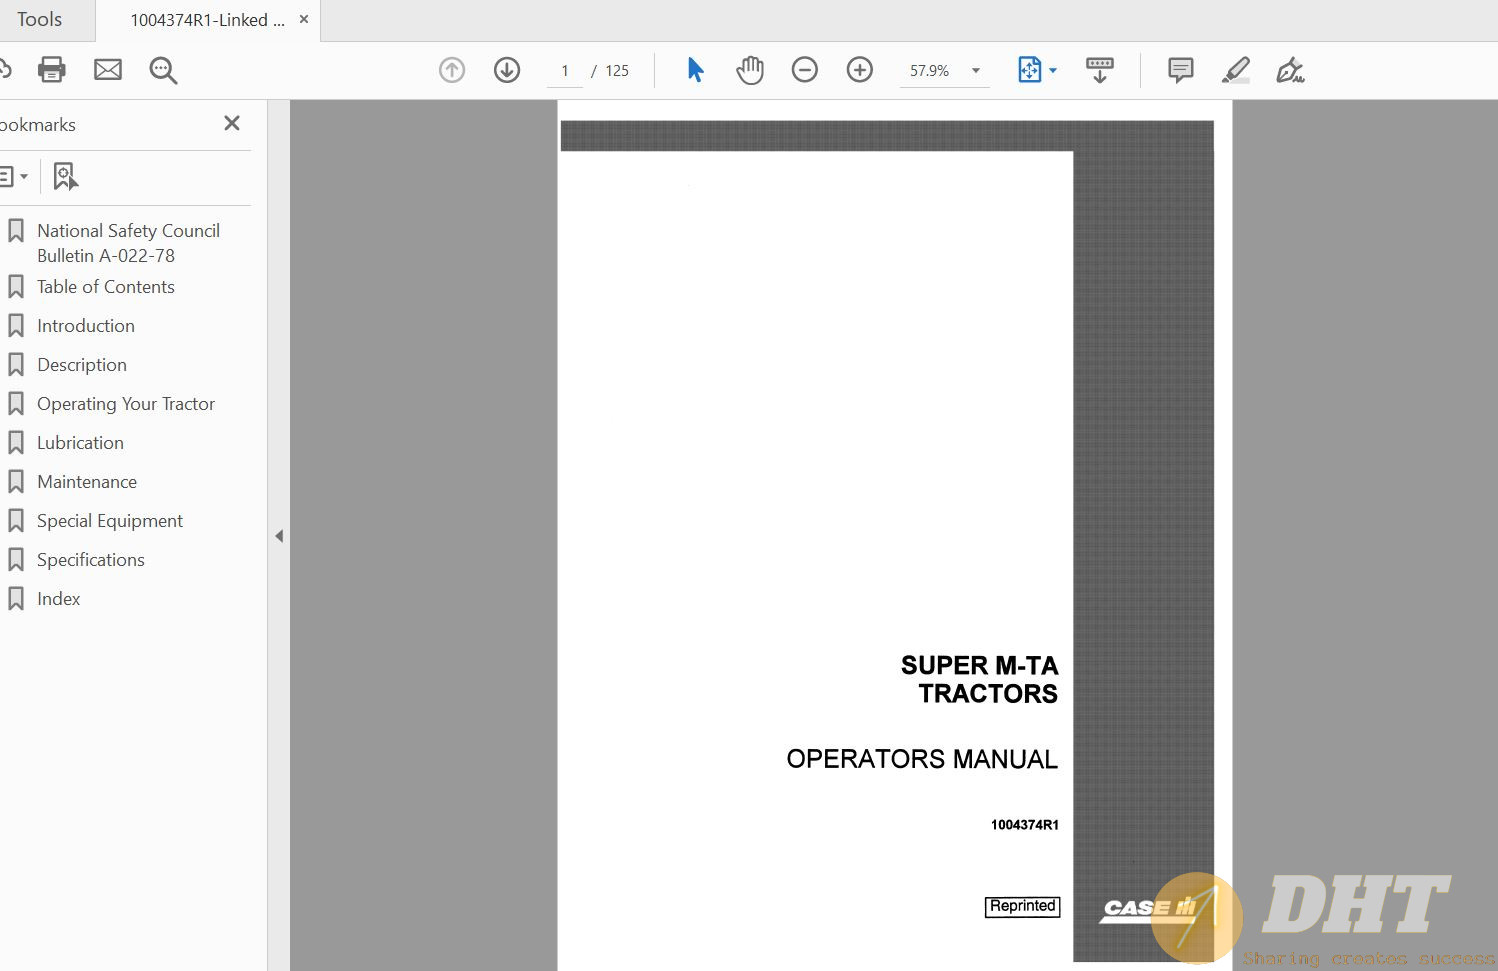Image resolution: width=1498 pixels, height=971 pixels.
Task: Open the Find text magnifier tool
Action: pyautogui.click(x=163, y=70)
